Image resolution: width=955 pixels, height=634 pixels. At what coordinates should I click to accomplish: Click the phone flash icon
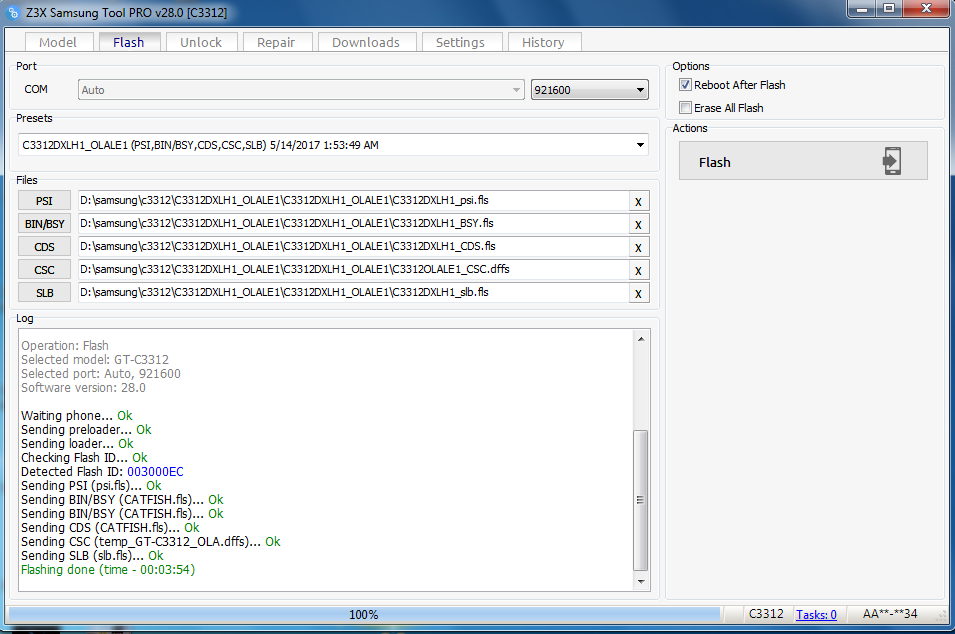[x=892, y=161]
